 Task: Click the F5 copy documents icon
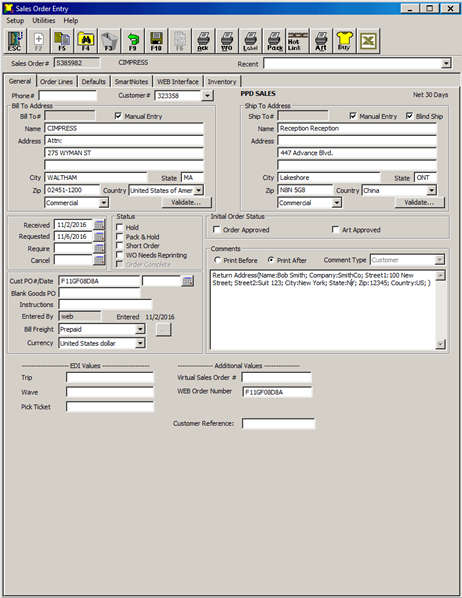click(62, 41)
